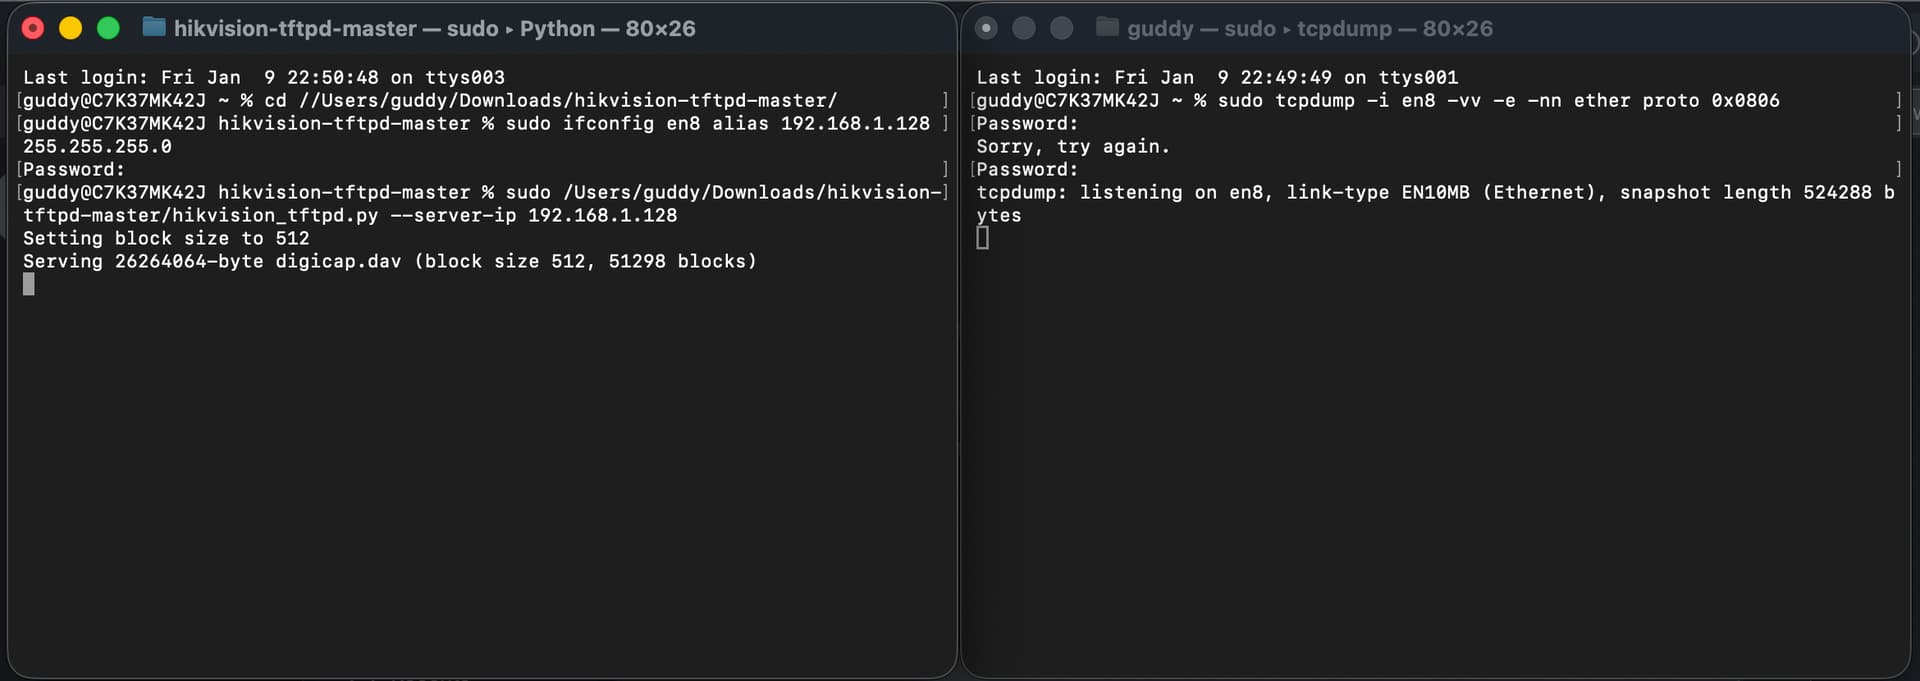Viewport: 1920px width, 681px height.
Task: Activate the guddy sudo tcpdump window title
Action: [1309, 28]
